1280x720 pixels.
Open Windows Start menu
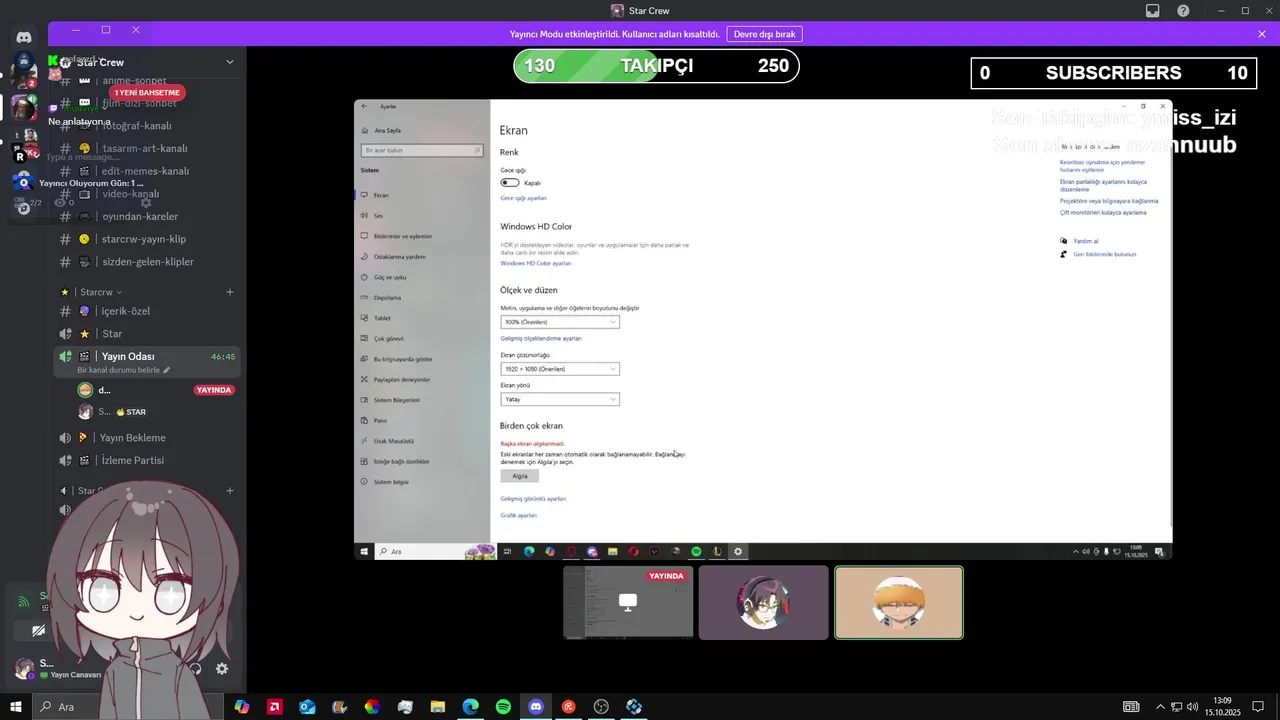[x=16, y=707]
